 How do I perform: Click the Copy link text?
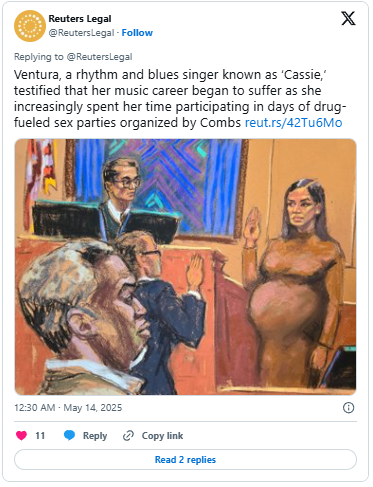tap(162, 436)
